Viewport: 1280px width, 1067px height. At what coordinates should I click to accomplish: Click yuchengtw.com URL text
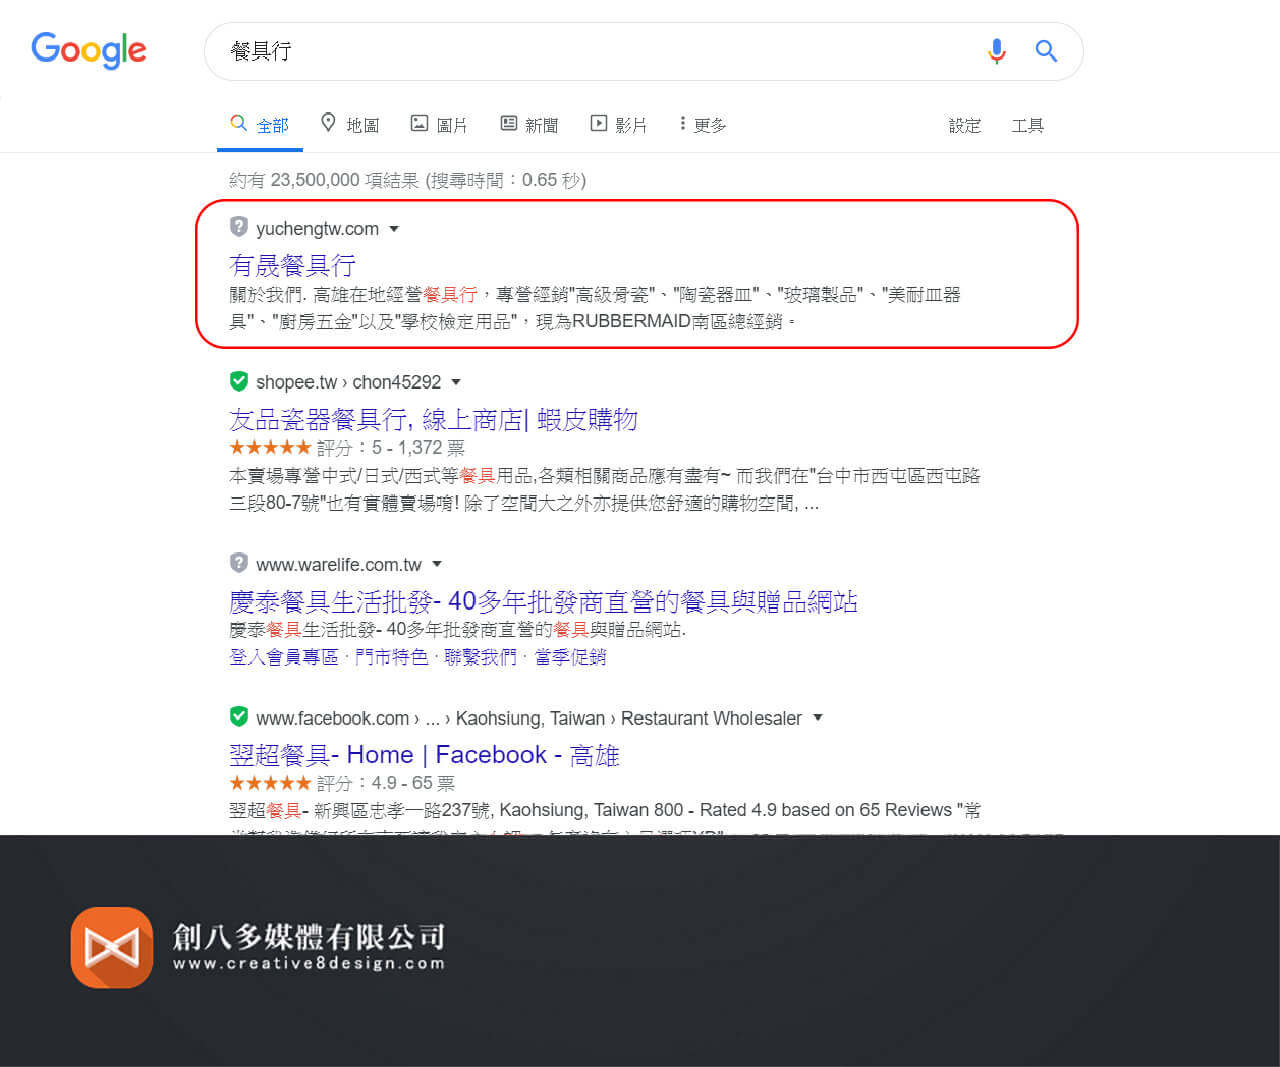[x=317, y=229]
